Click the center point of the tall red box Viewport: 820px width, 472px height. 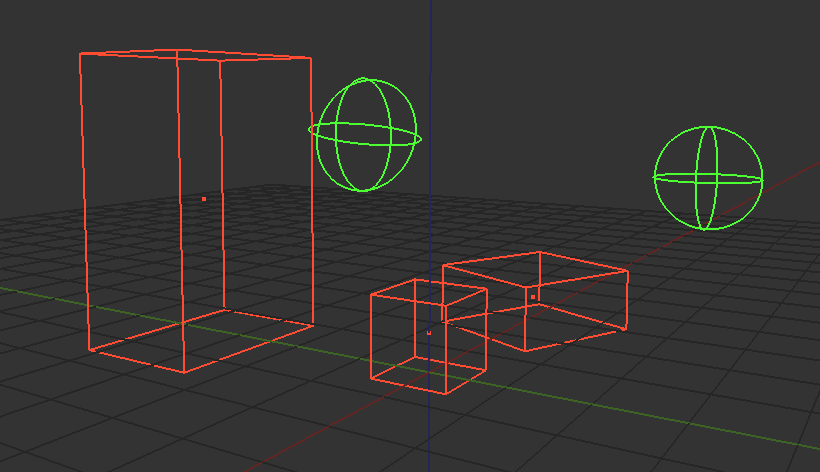(204, 199)
